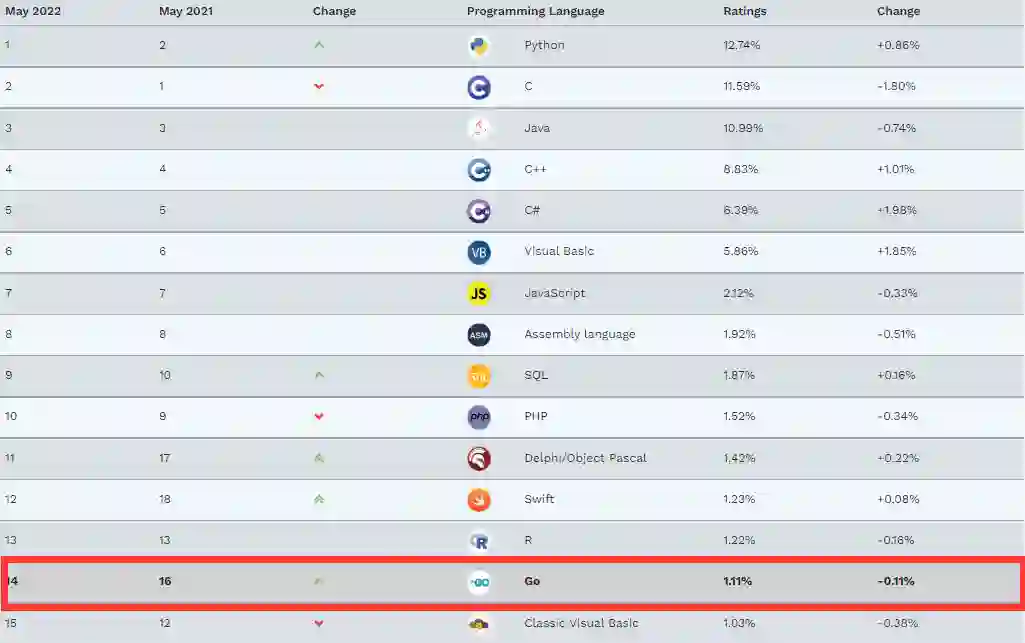Click the Java coffee cup icon
Image resolution: width=1025 pixels, height=643 pixels.
[478, 128]
